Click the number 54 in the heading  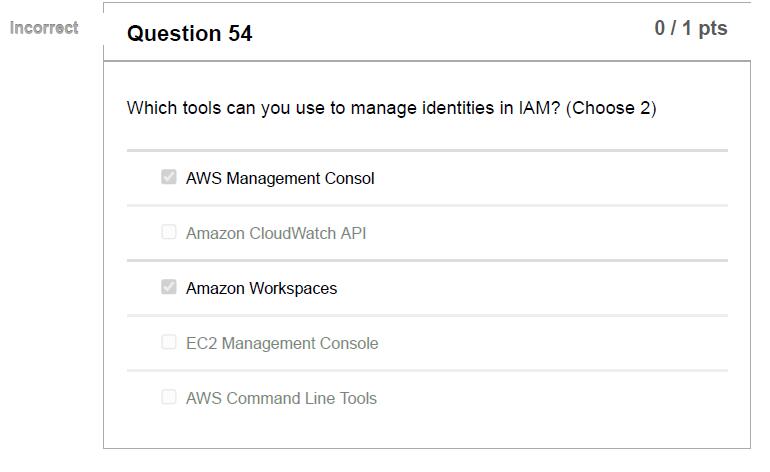coord(240,34)
